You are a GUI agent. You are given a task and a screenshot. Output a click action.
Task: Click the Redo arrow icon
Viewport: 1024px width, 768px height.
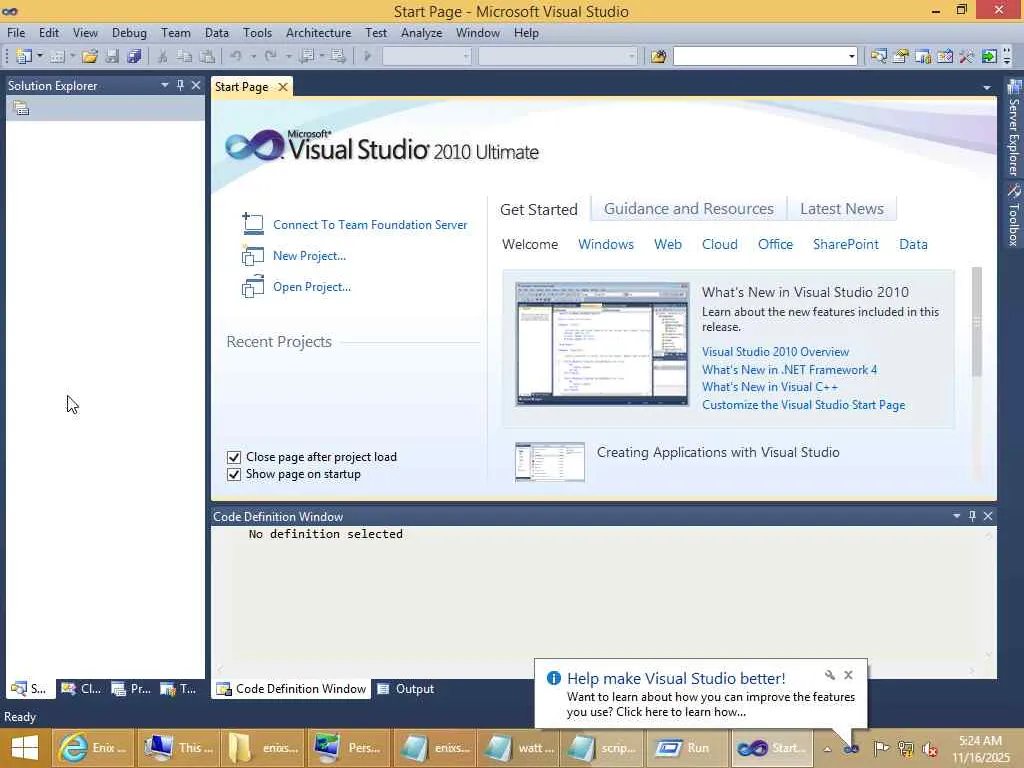click(x=271, y=57)
